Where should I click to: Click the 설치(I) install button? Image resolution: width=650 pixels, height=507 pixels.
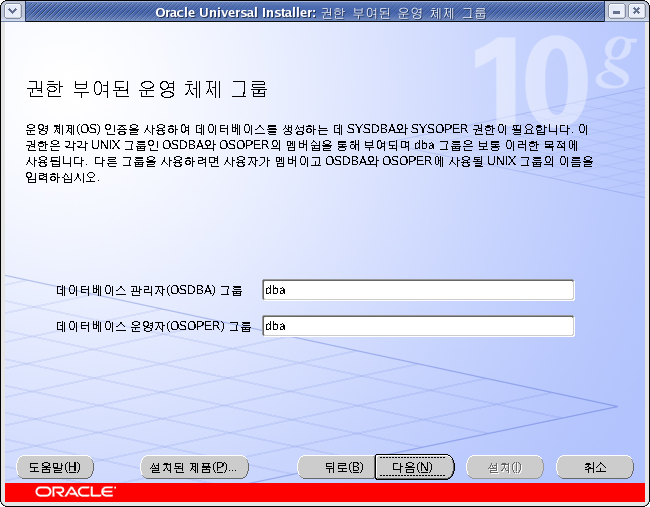point(505,467)
